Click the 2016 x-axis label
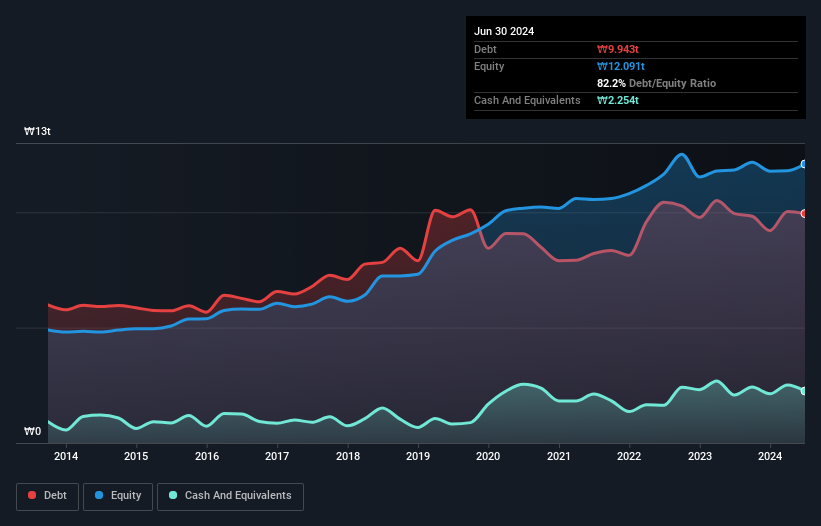The width and height of the screenshot is (821, 526). coord(207,456)
